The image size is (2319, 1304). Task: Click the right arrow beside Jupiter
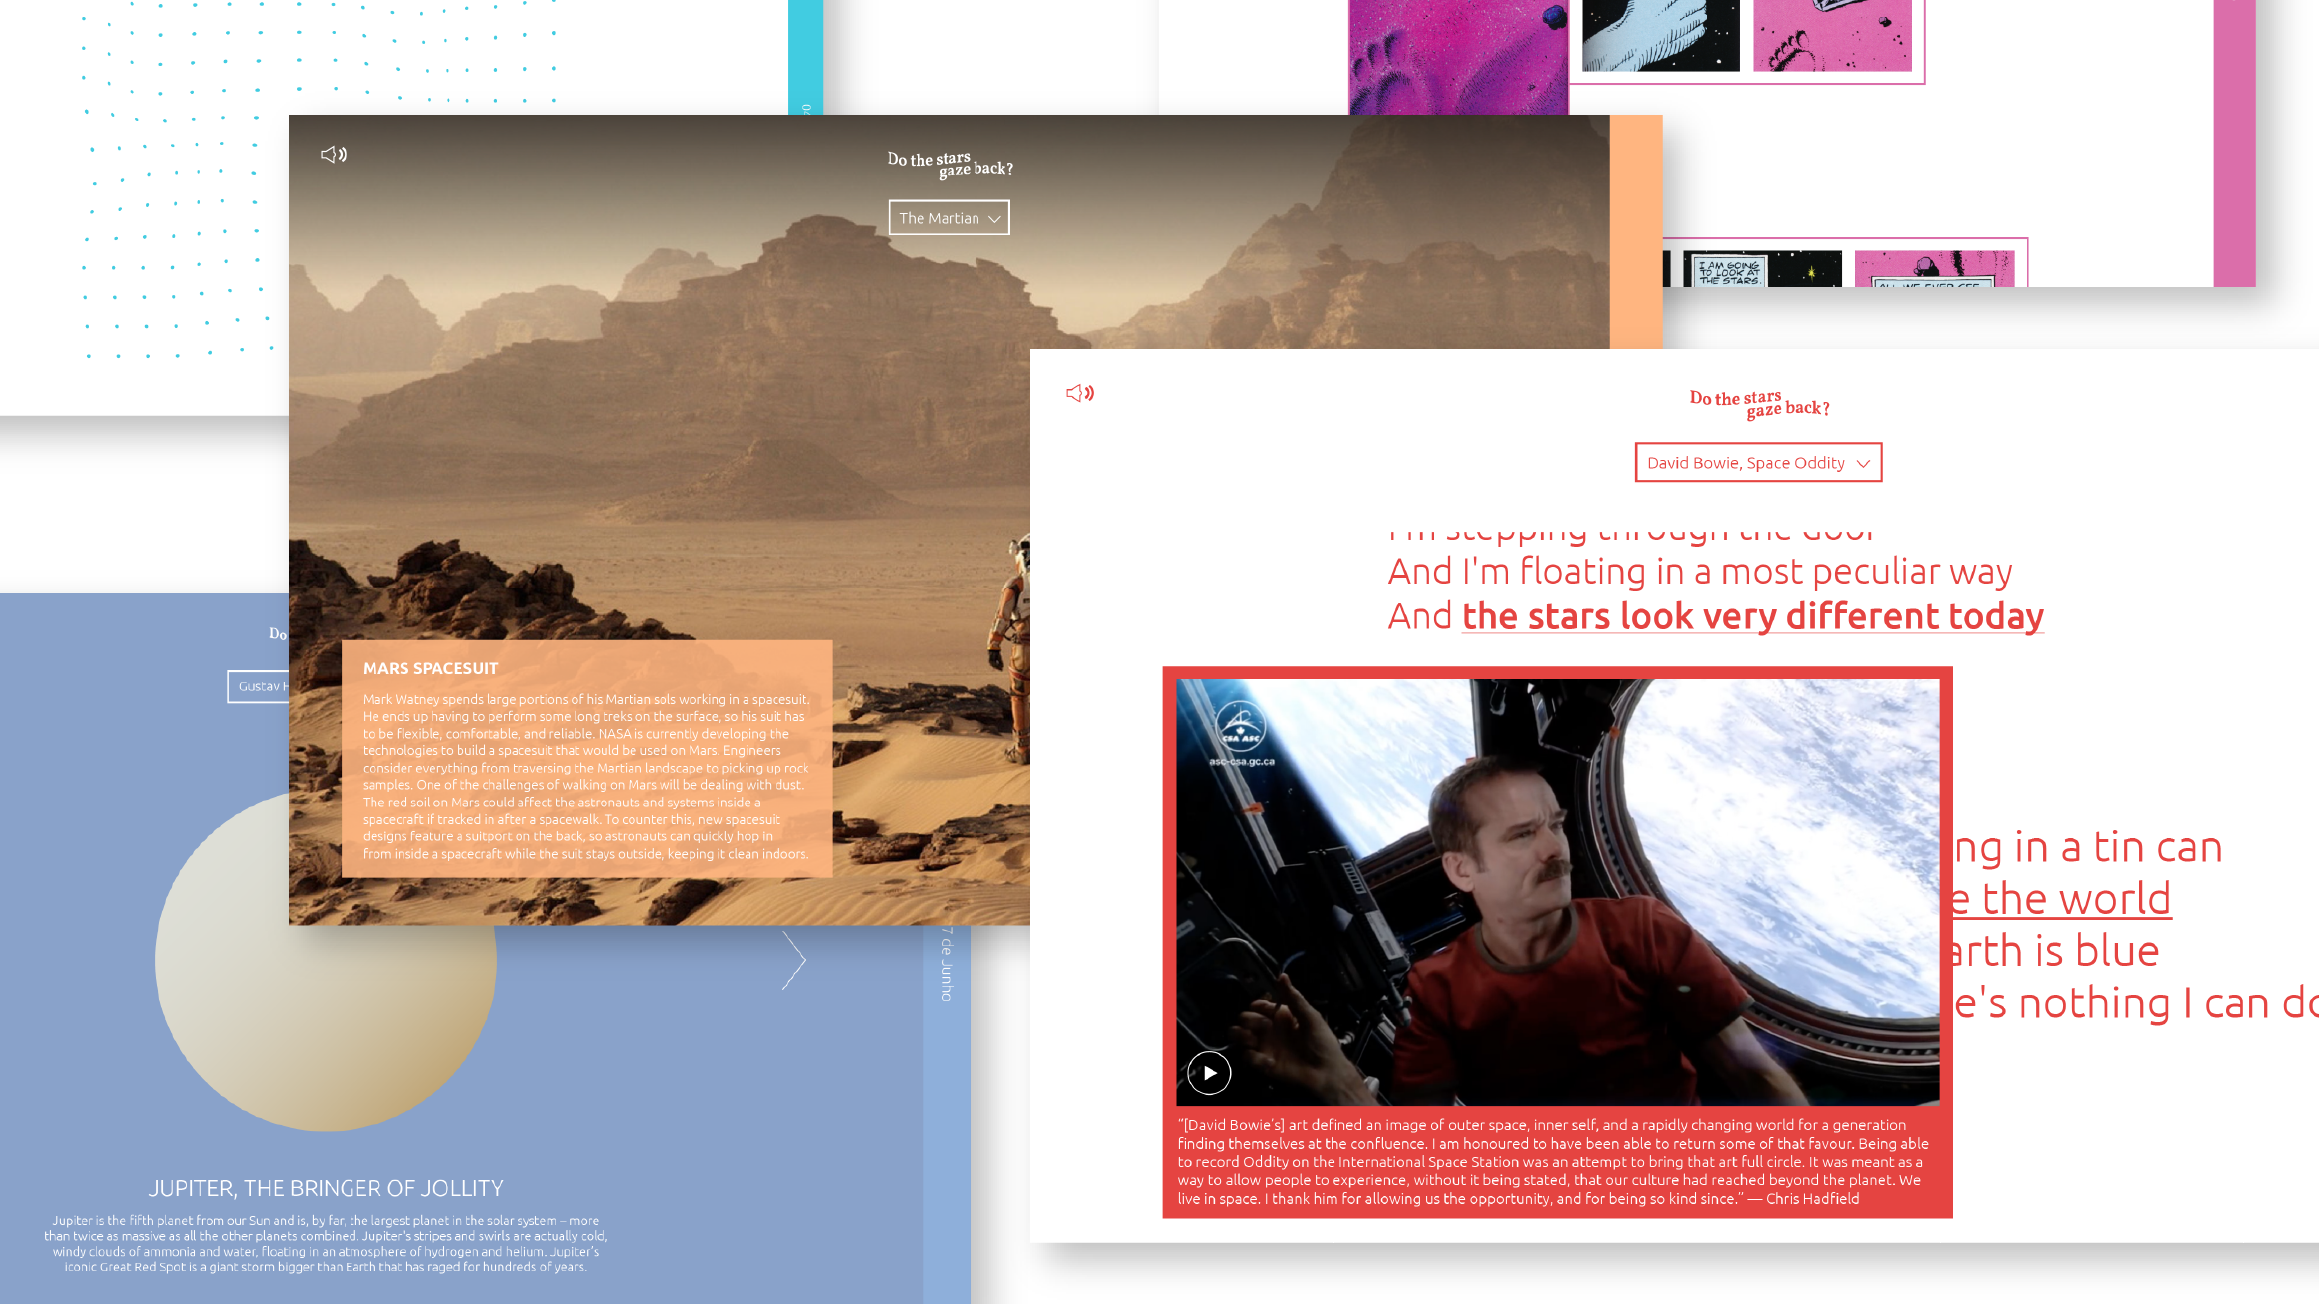pos(794,960)
